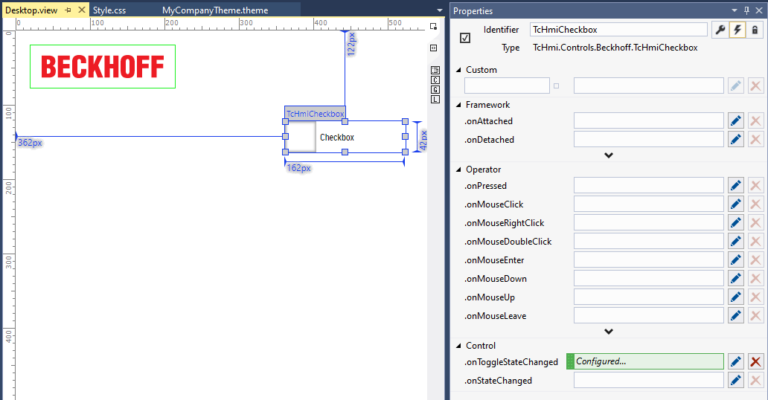
Task: Show more Framework events via chevron
Action: click(x=608, y=155)
